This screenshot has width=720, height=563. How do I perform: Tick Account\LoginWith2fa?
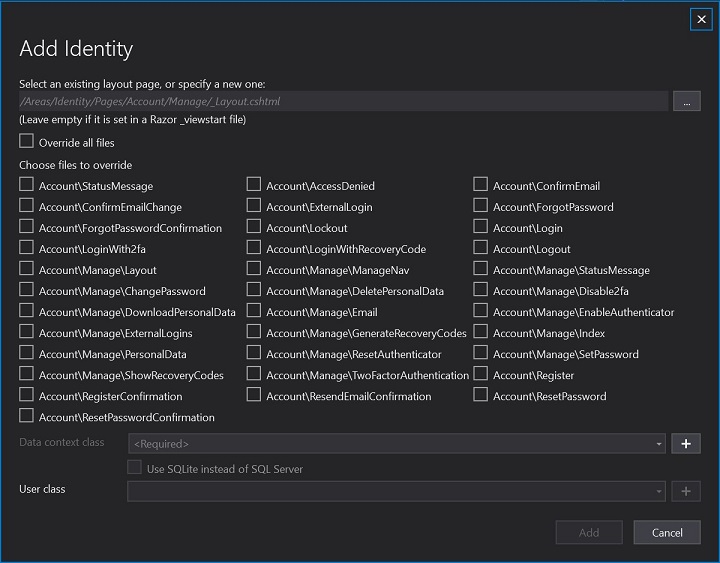pos(27,248)
